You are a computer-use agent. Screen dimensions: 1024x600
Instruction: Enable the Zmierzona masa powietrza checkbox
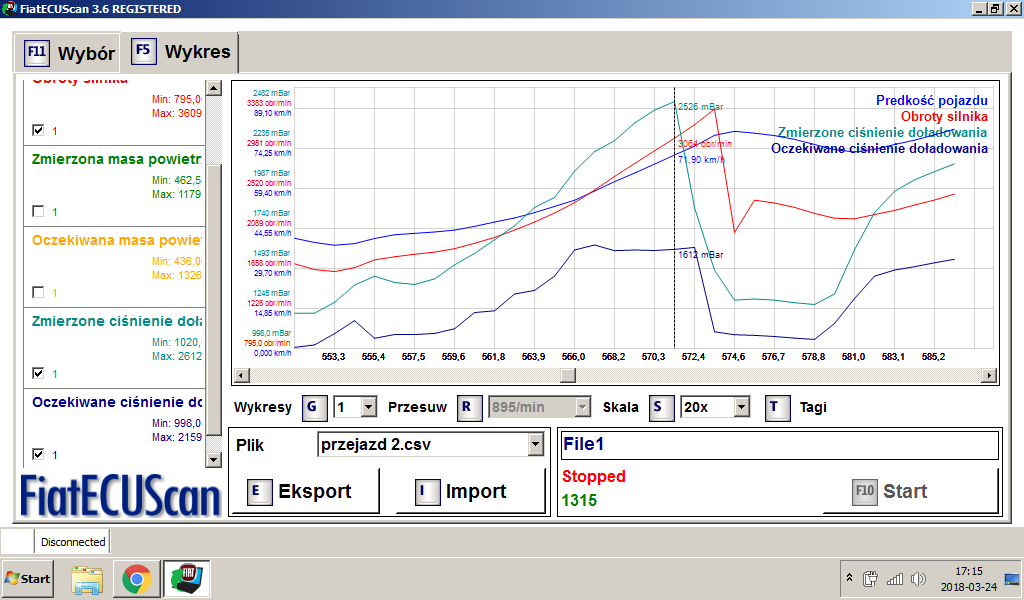click(x=39, y=212)
